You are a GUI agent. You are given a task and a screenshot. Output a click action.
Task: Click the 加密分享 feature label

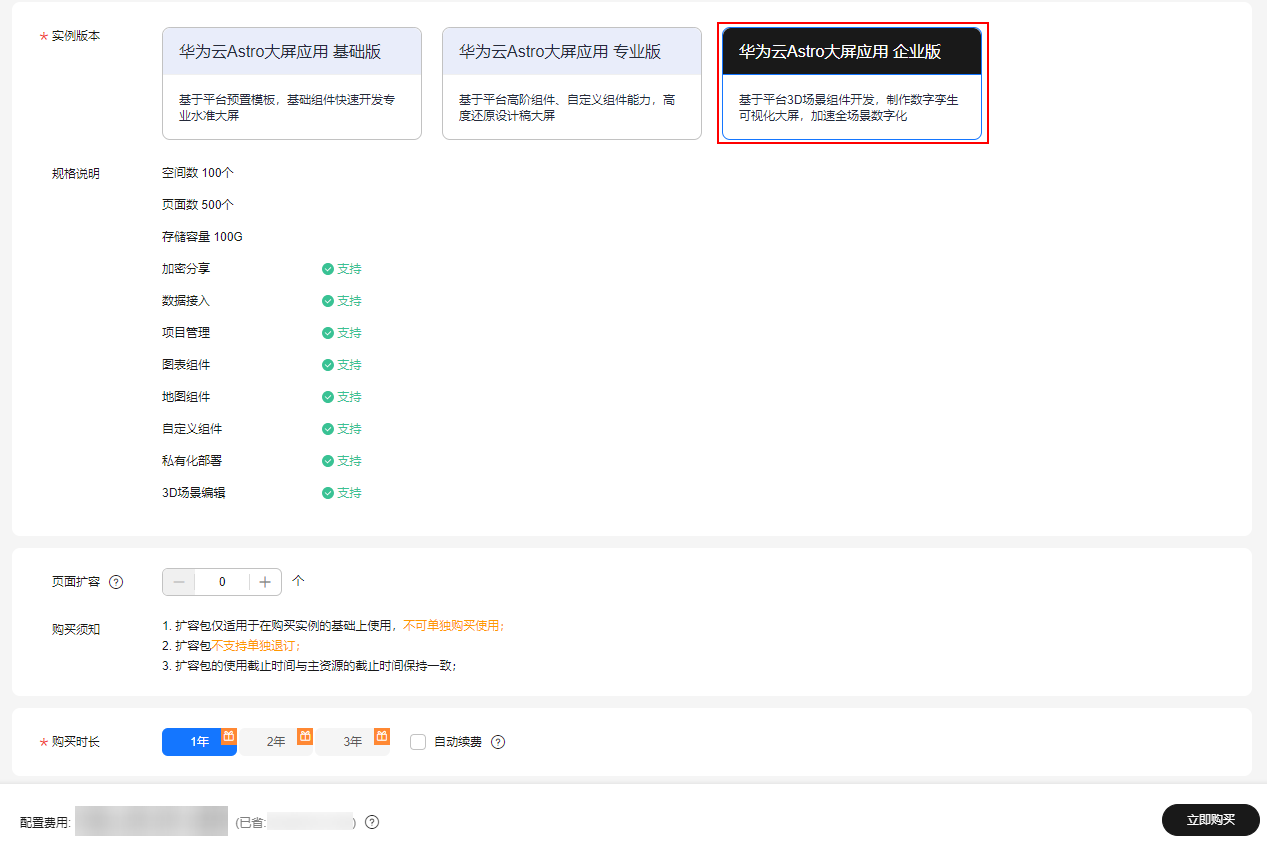[x=186, y=269]
